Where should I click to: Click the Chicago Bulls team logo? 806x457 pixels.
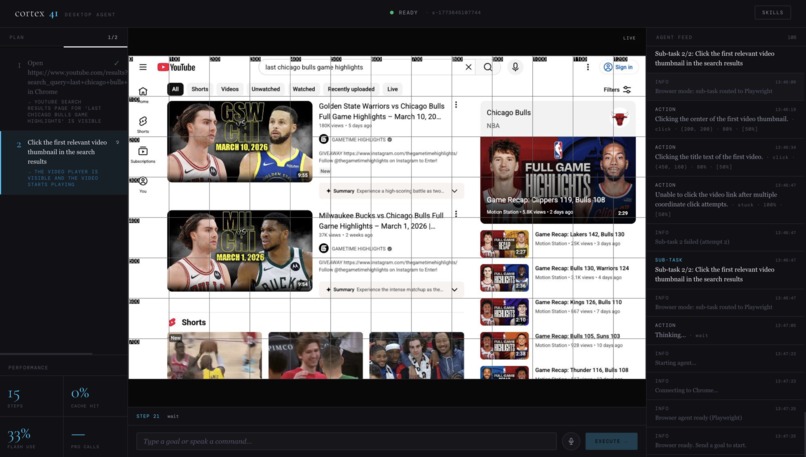(620, 119)
